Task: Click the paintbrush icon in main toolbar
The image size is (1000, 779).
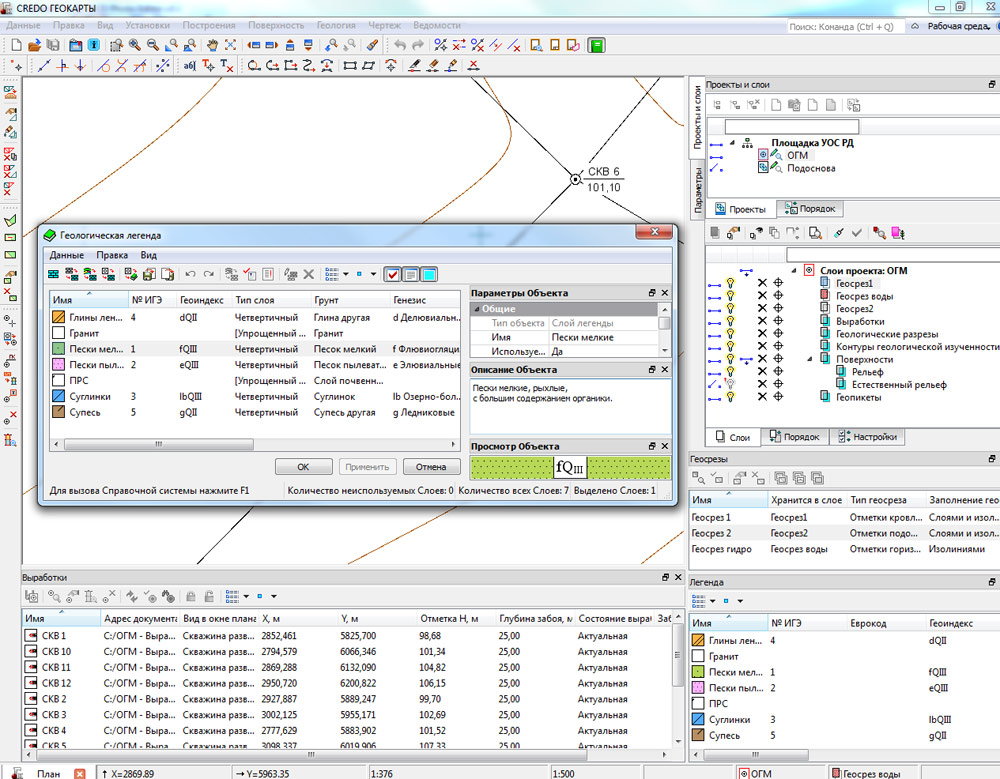Action: [x=372, y=45]
